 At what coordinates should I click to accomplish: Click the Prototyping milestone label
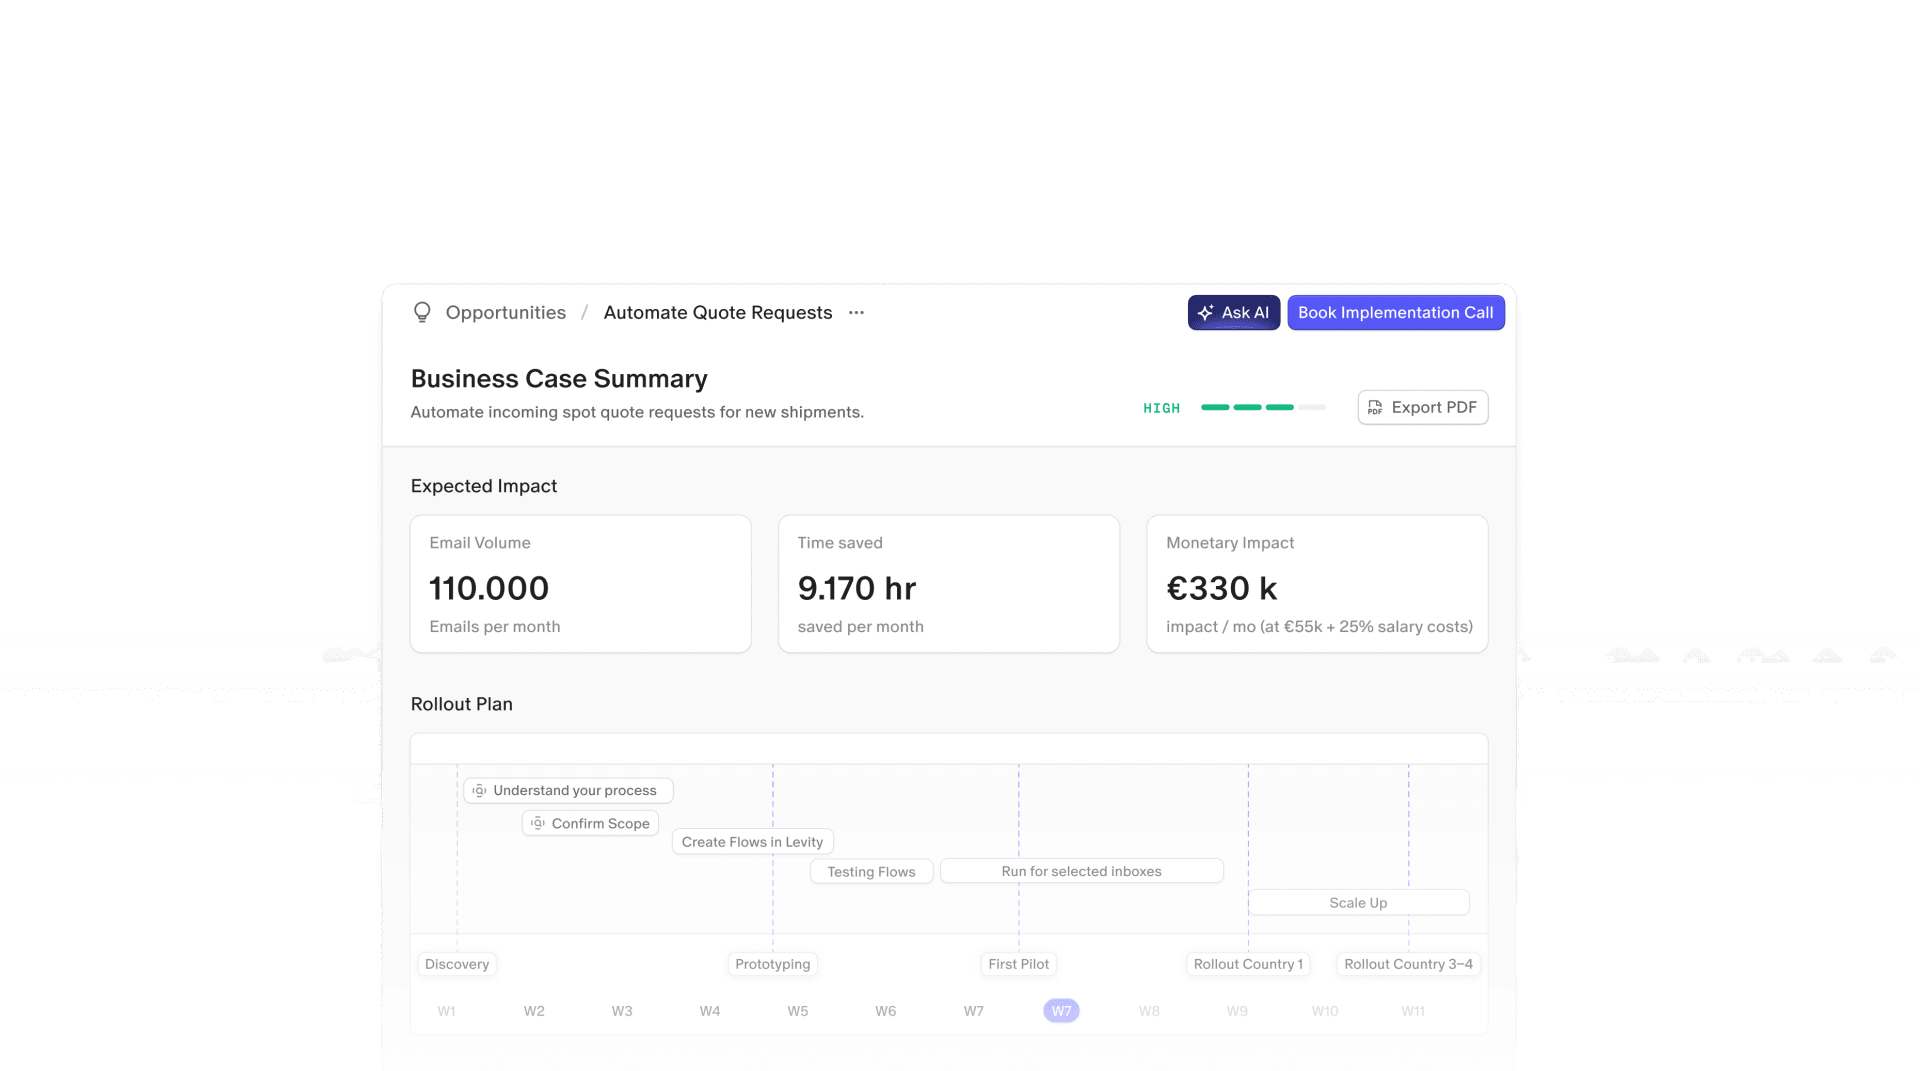(772, 964)
